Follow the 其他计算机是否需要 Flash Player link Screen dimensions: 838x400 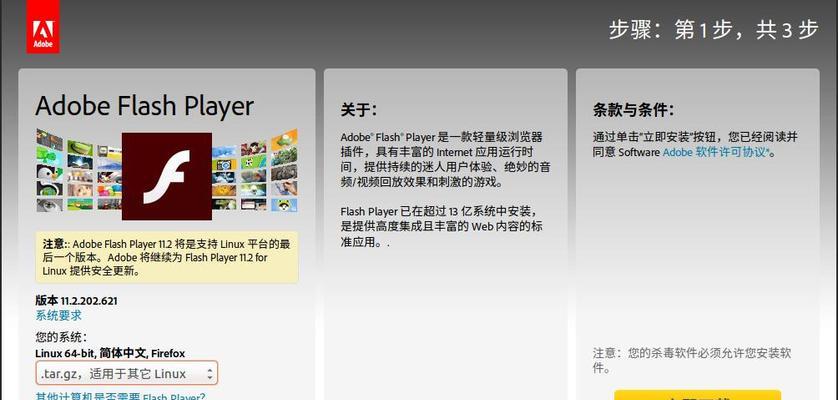(x=120, y=396)
